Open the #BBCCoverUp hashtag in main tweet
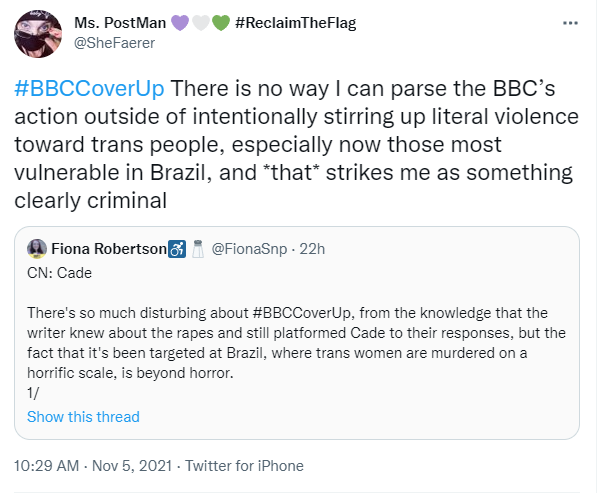 89,89
